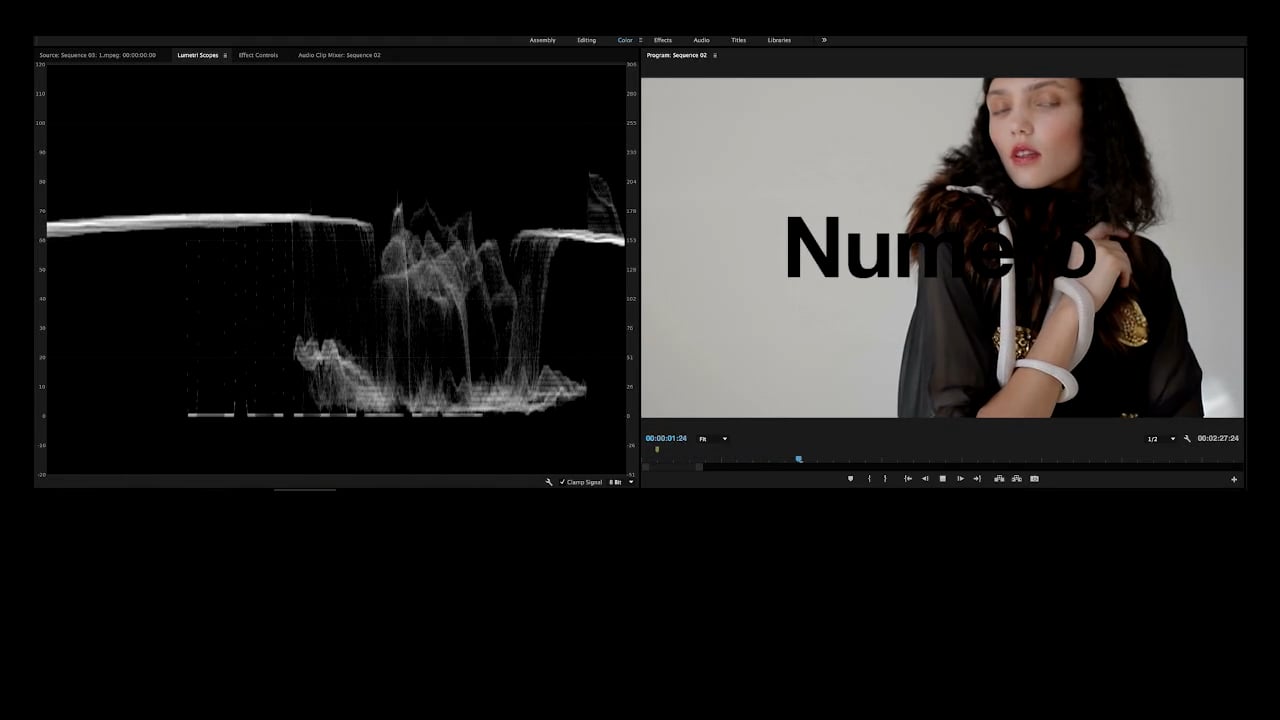Screen dimensions: 1280x720
Task: Switch to the Effects workspace
Action: tap(663, 40)
